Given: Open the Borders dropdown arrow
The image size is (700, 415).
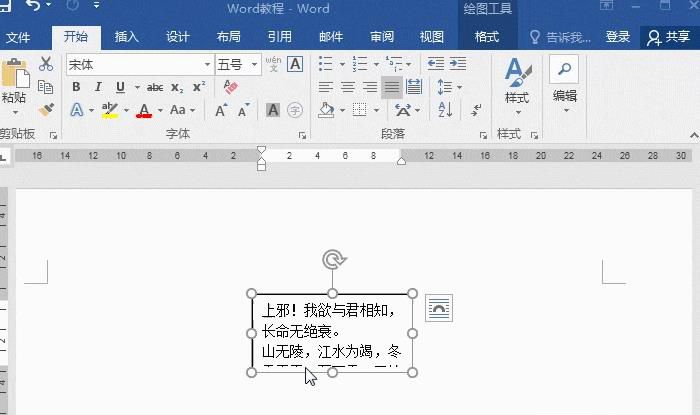Looking at the screenshot, I should 376,110.
